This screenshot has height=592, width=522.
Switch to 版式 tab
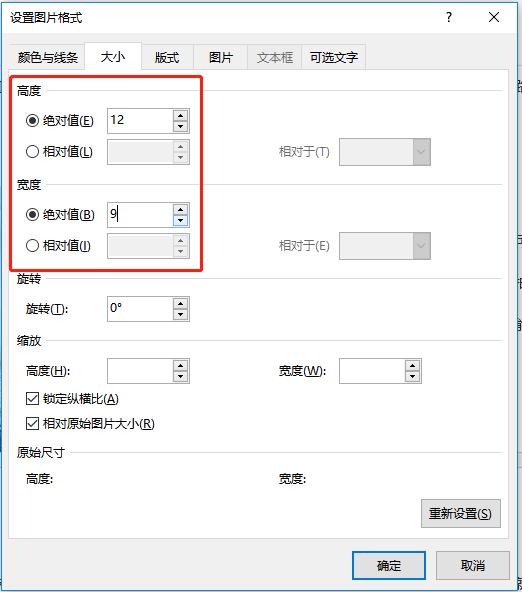167,57
